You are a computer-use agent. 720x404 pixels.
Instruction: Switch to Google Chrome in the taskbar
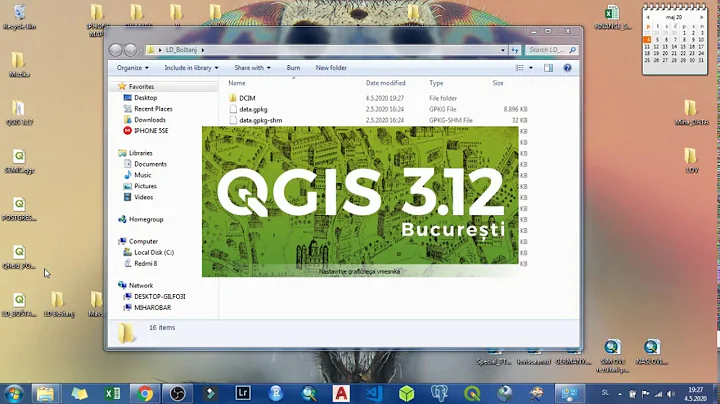click(145, 393)
